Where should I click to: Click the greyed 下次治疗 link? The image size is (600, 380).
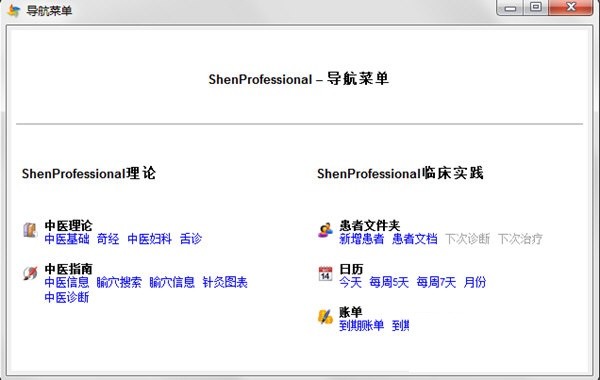tap(520, 239)
